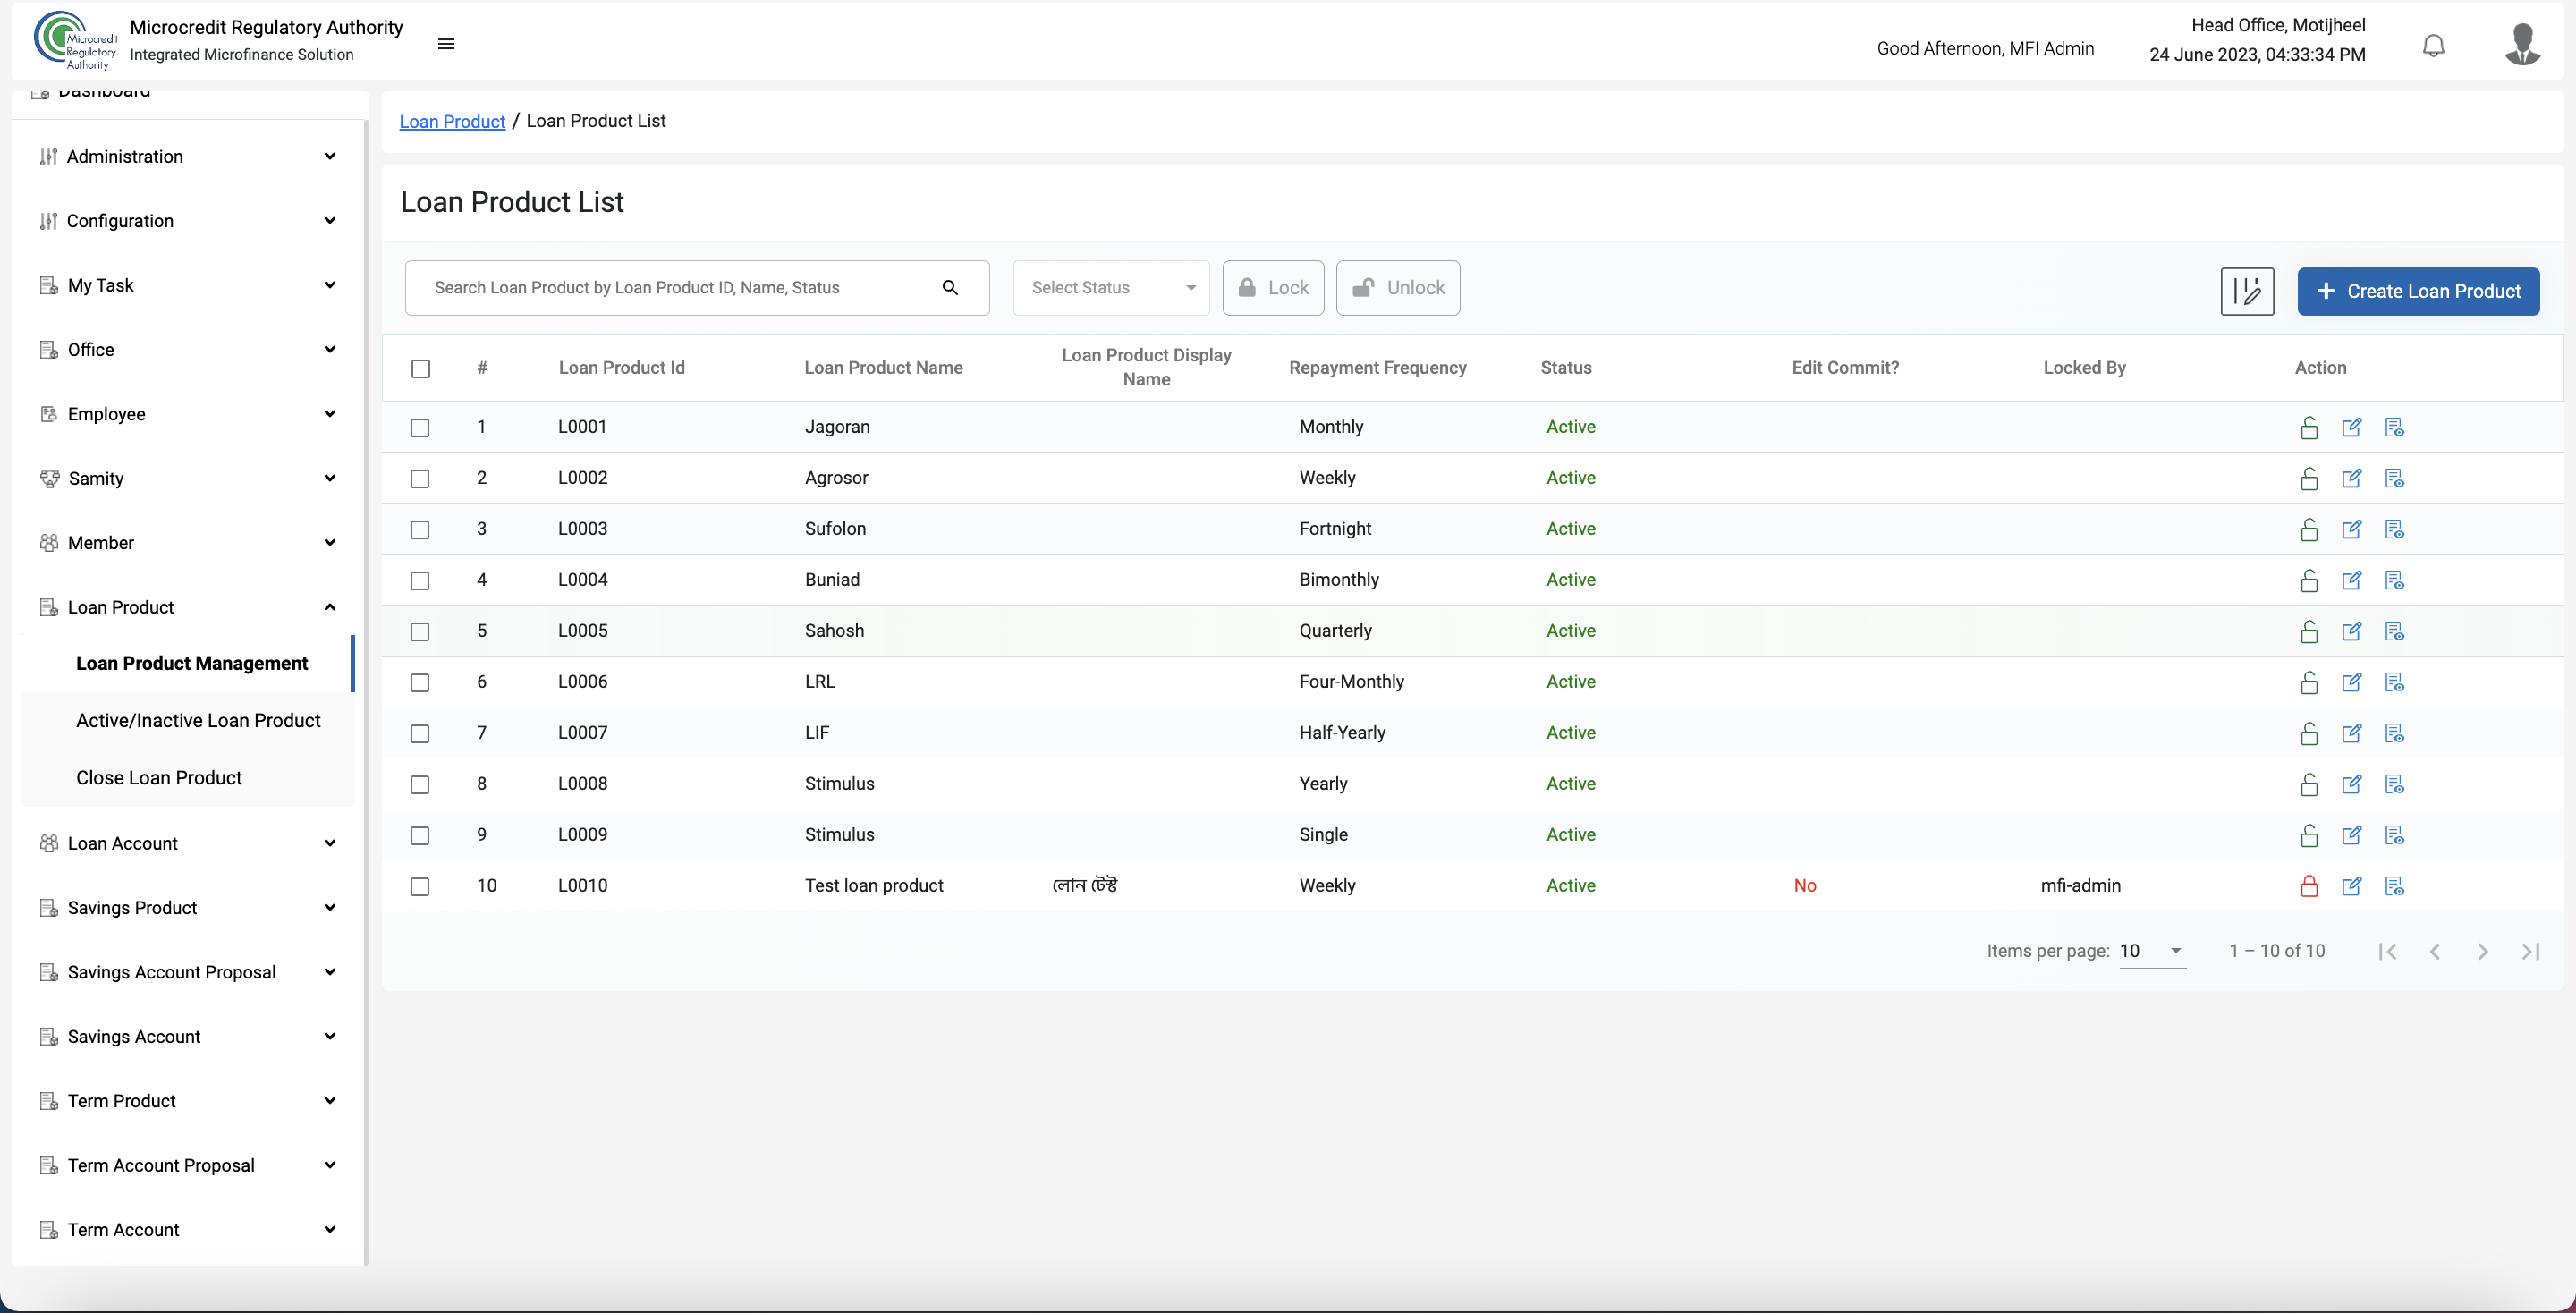Screen dimensions: 2576x1313
Task: Check the Sahosh row checkbox
Action: click(x=420, y=631)
